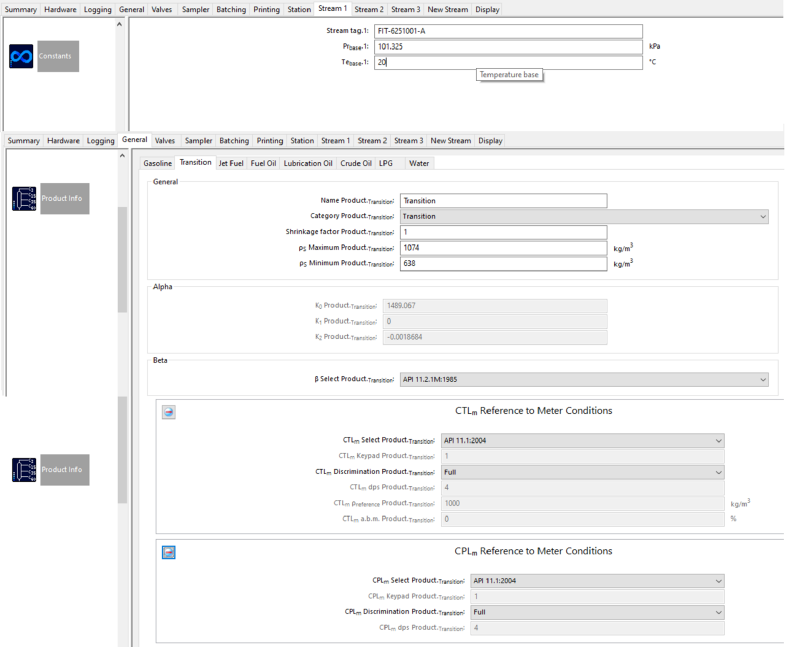Select Stream 1 tab in top bar
Screen dimensions: 788x647
point(332,9)
